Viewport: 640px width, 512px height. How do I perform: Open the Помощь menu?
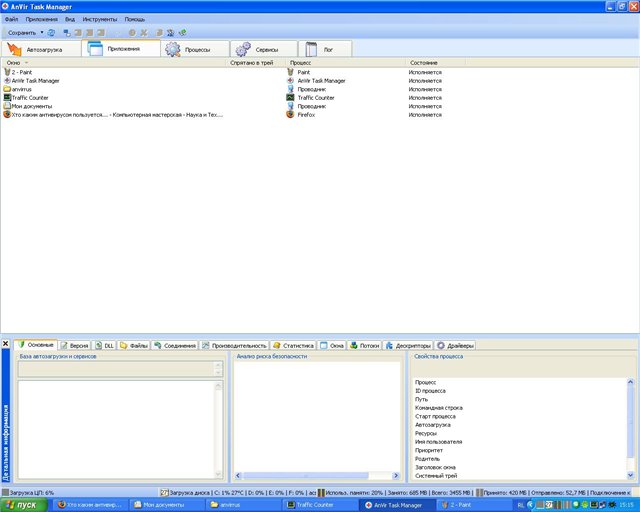[x=135, y=19]
